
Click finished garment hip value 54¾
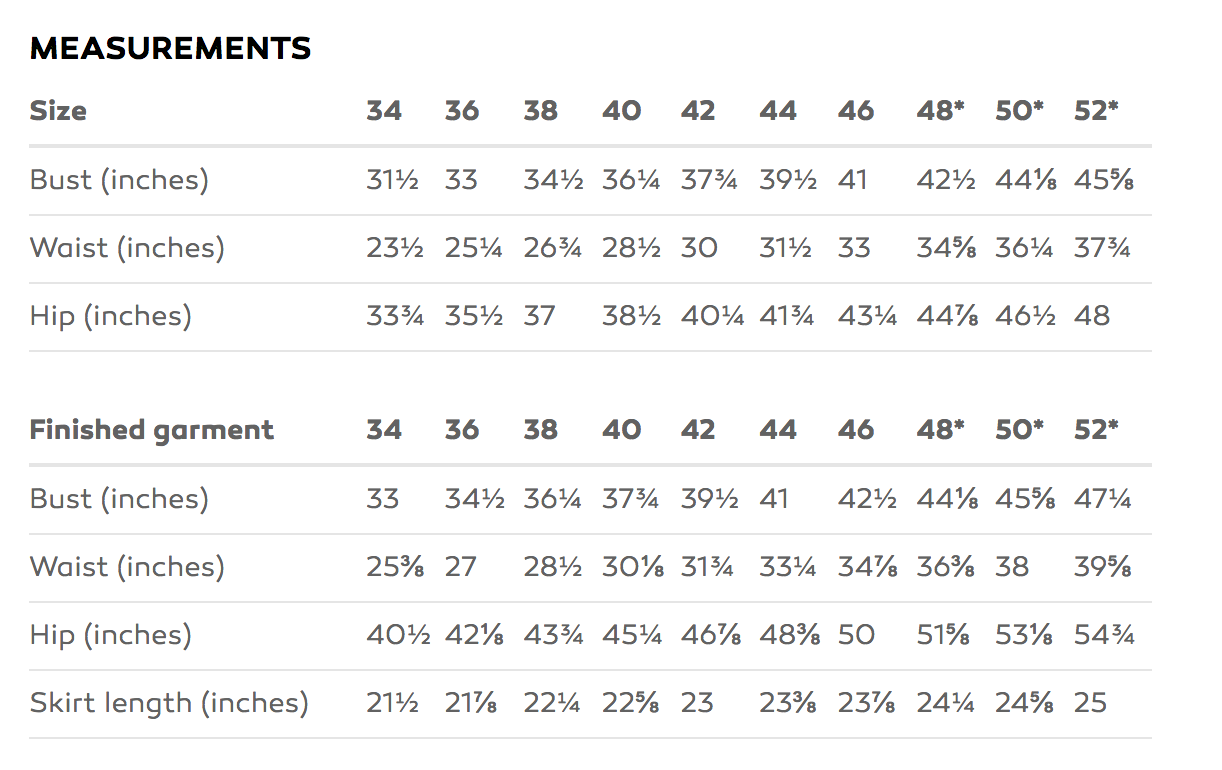1104,635
